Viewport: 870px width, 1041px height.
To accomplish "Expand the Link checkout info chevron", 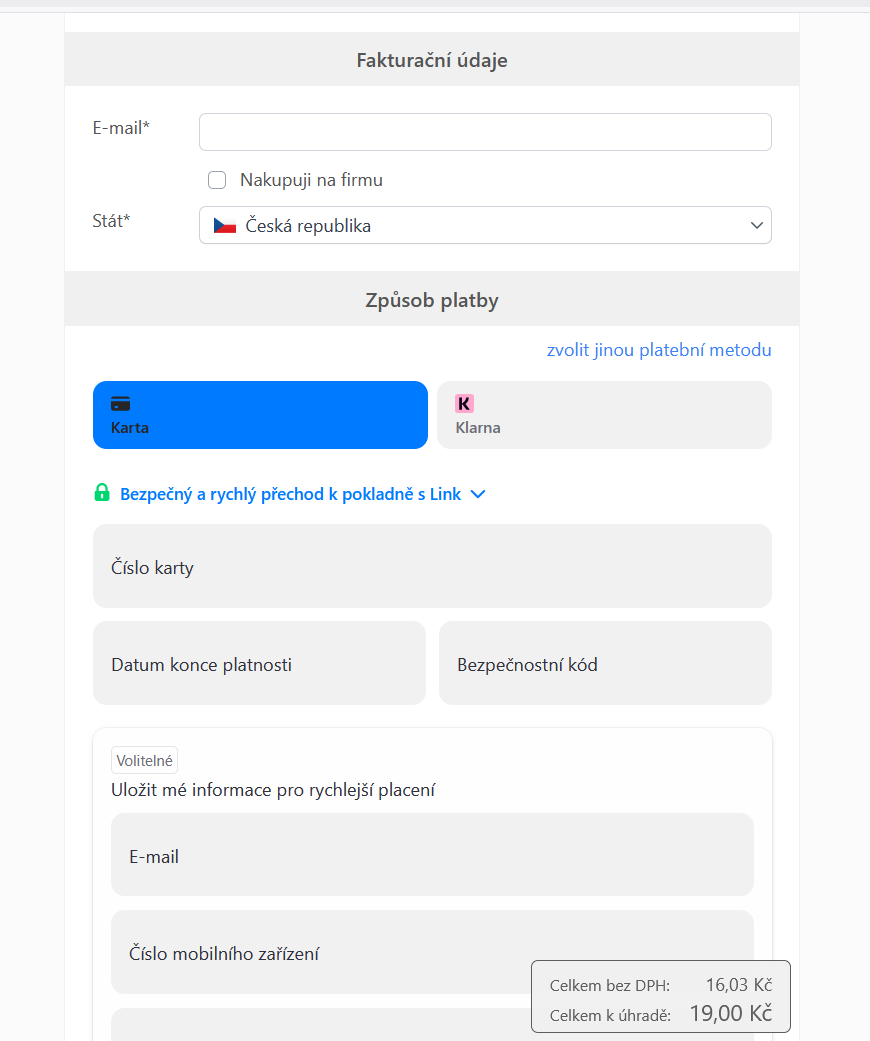I will pyautogui.click(x=478, y=494).
